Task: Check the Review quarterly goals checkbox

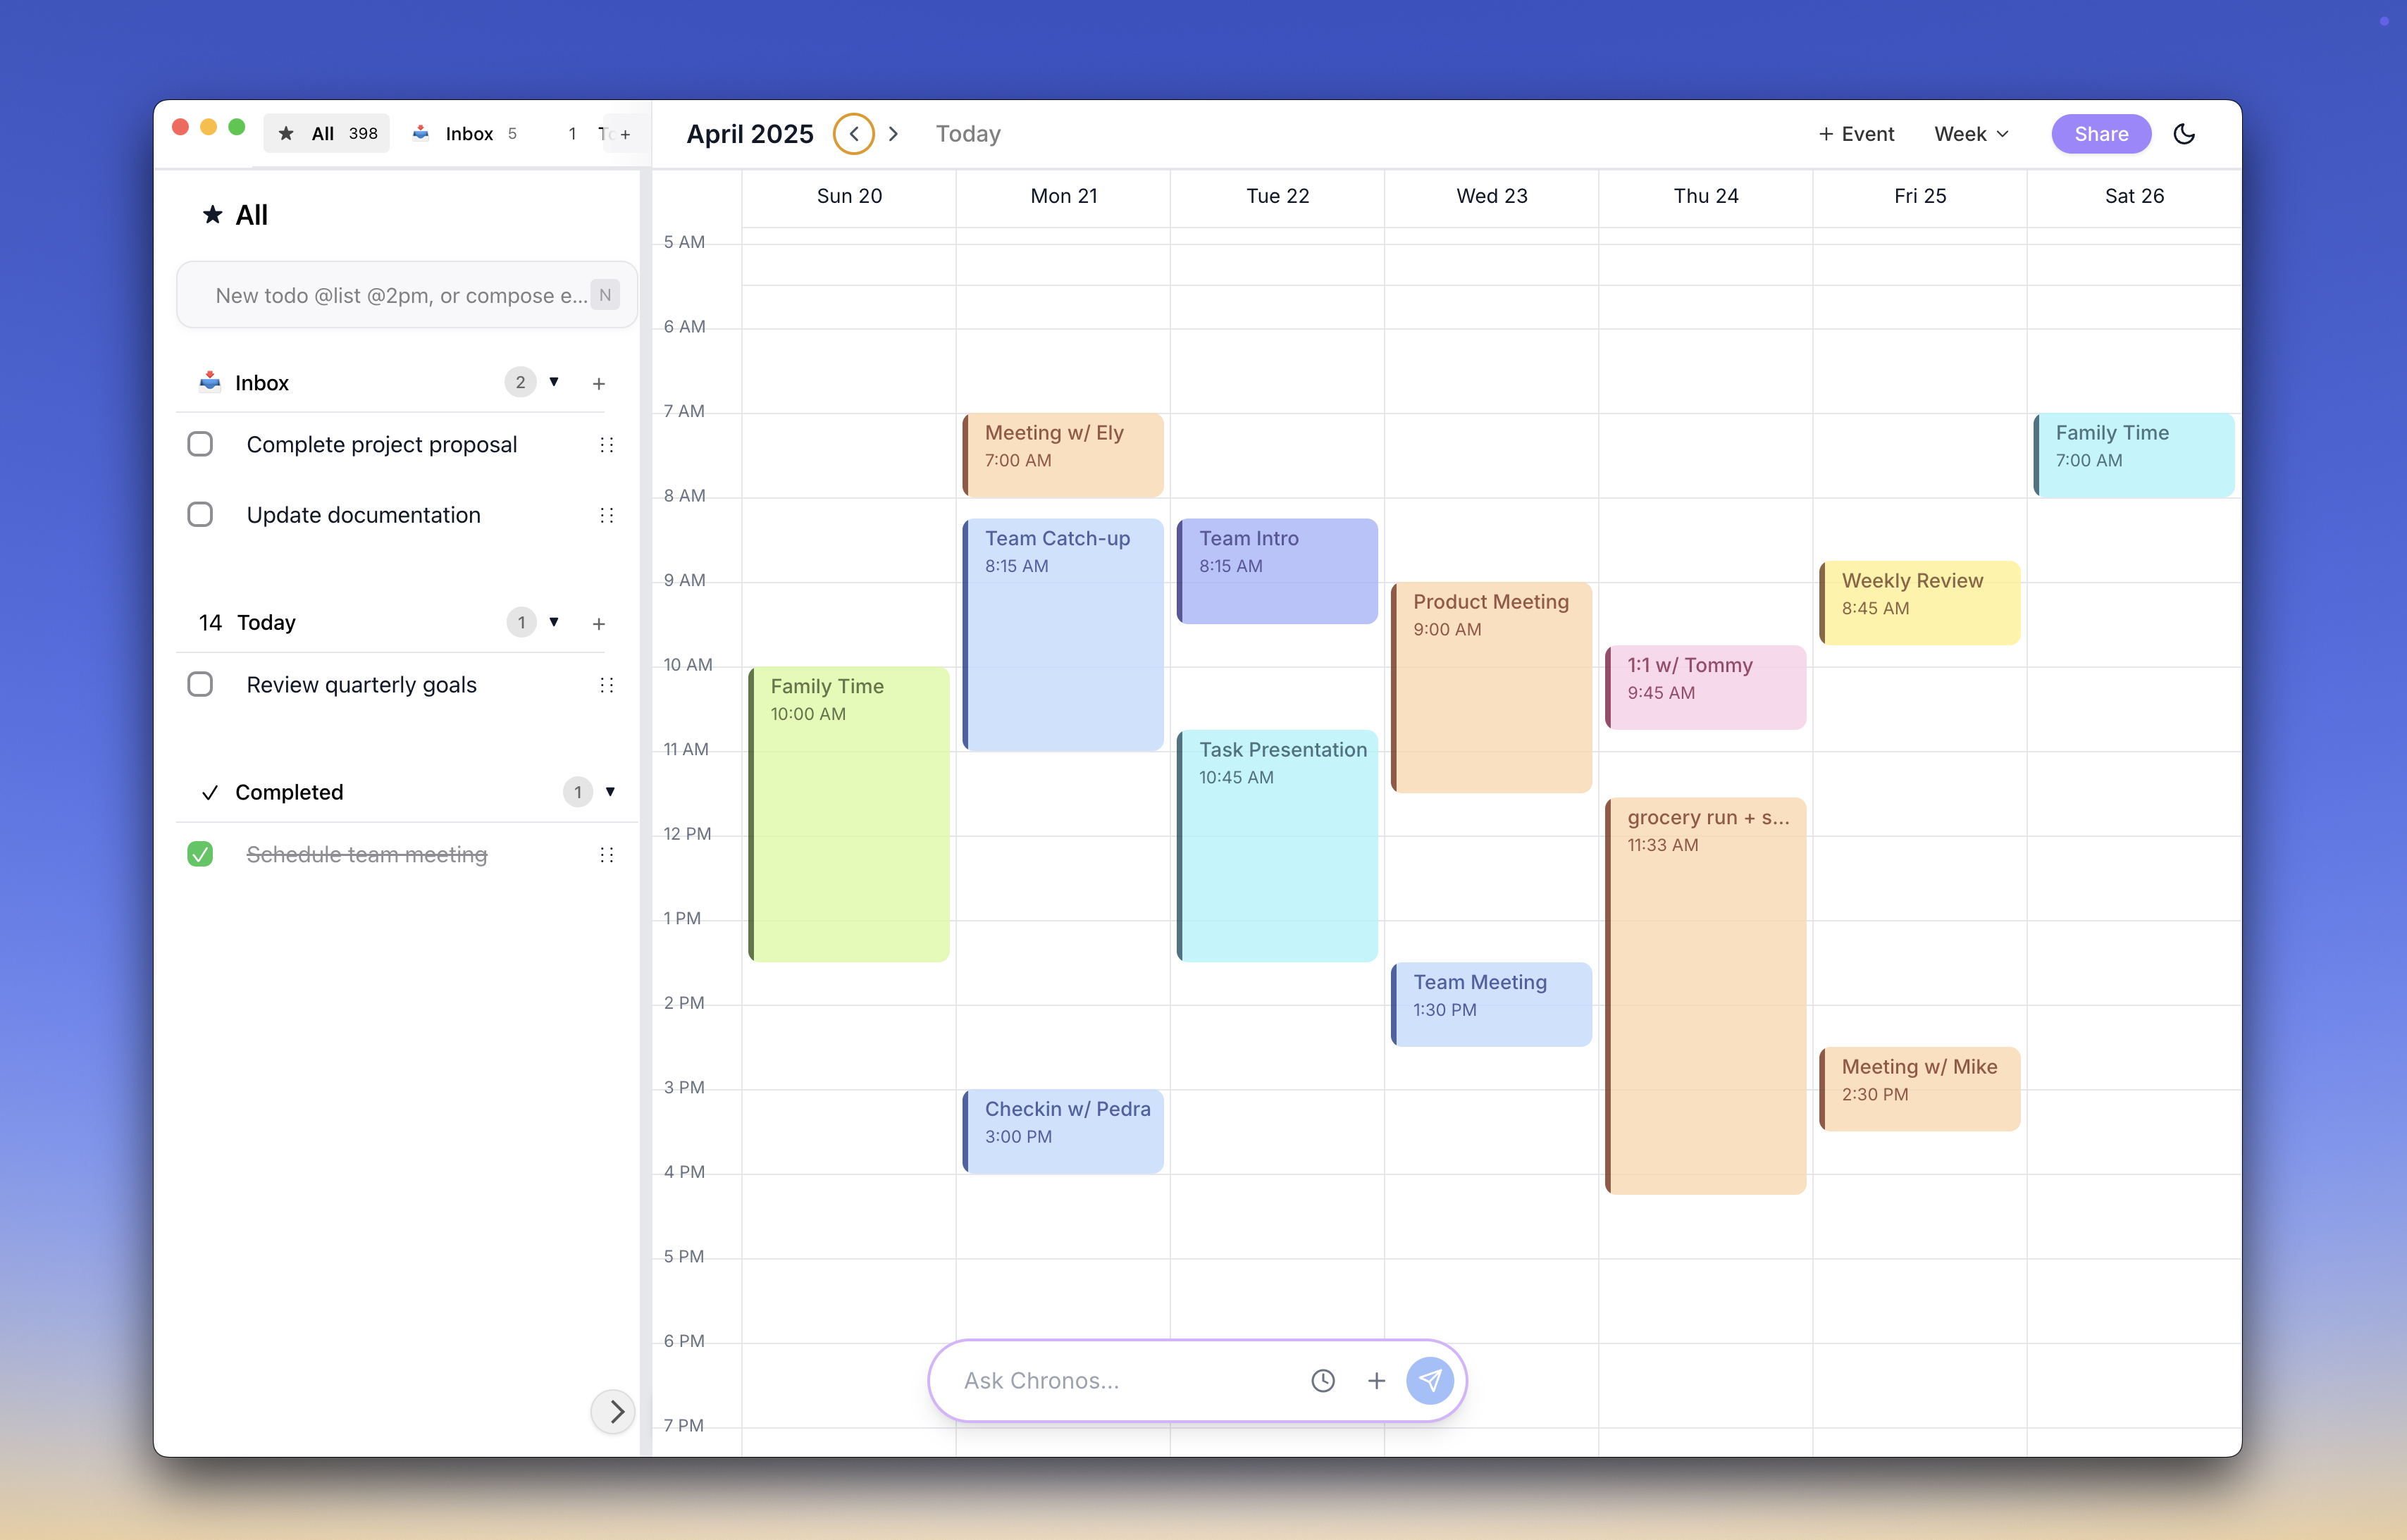Action: point(200,684)
